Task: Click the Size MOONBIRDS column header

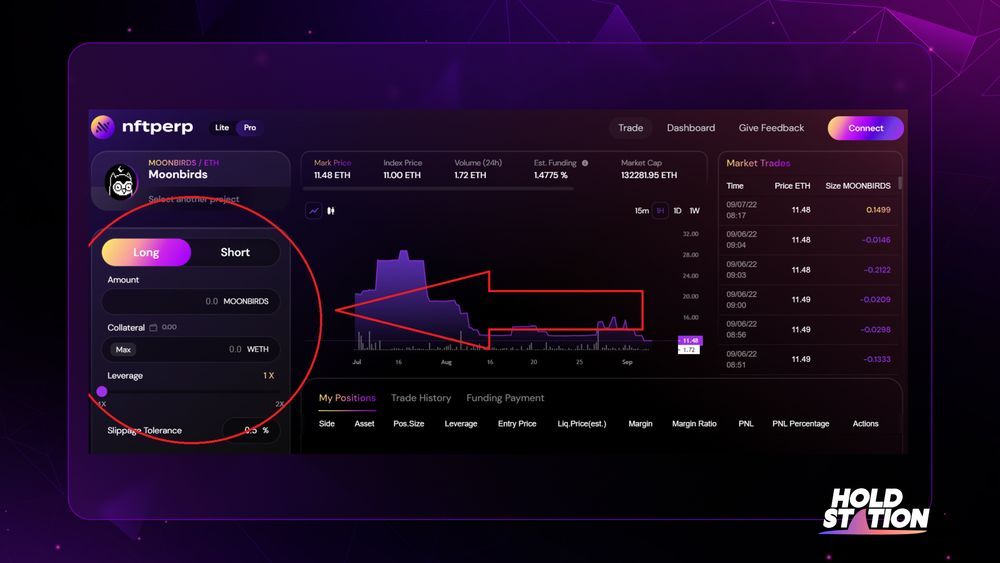Action: pos(858,186)
